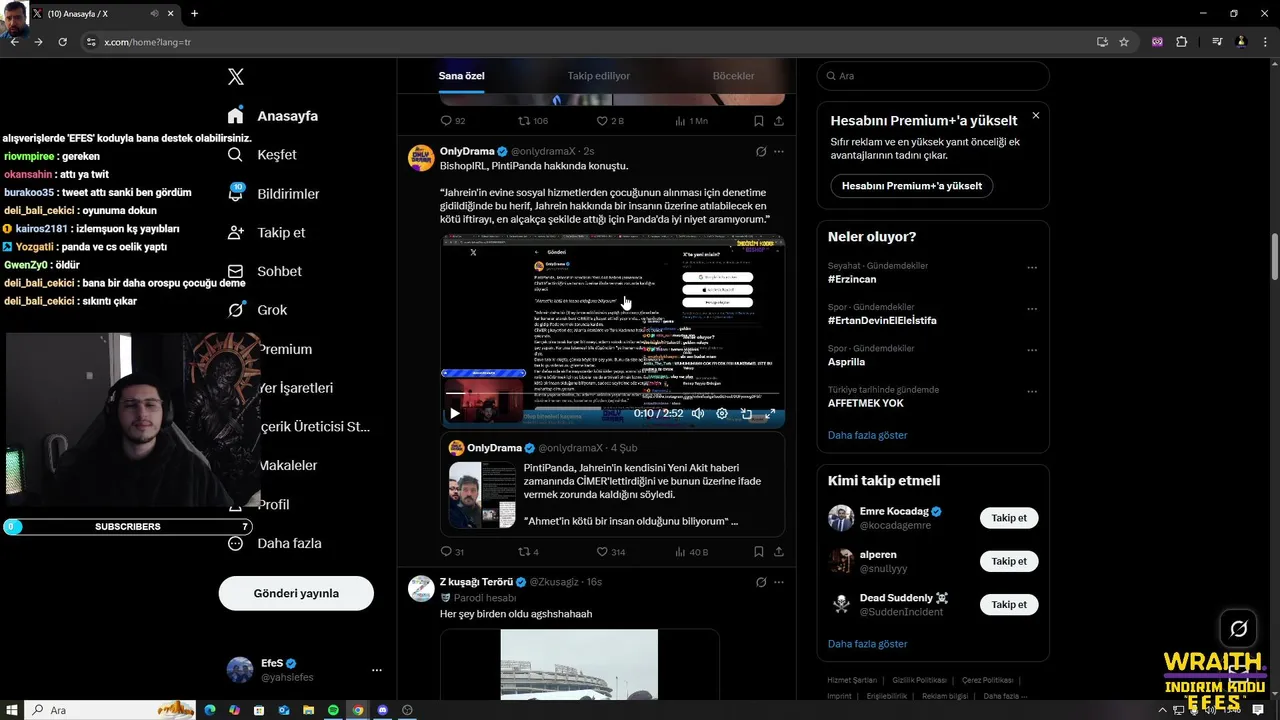Open Chrome media controls icon

[x=1217, y=42]
